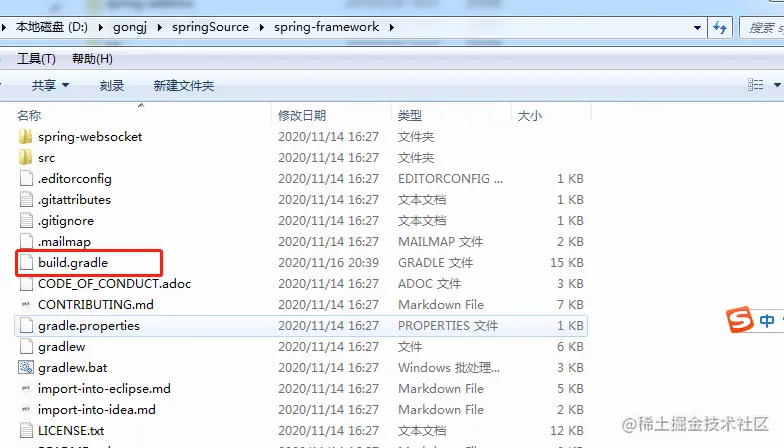Click the 刻录 toolbar button
This screenshot has width=784, height=448.
[x=112, y=86]
